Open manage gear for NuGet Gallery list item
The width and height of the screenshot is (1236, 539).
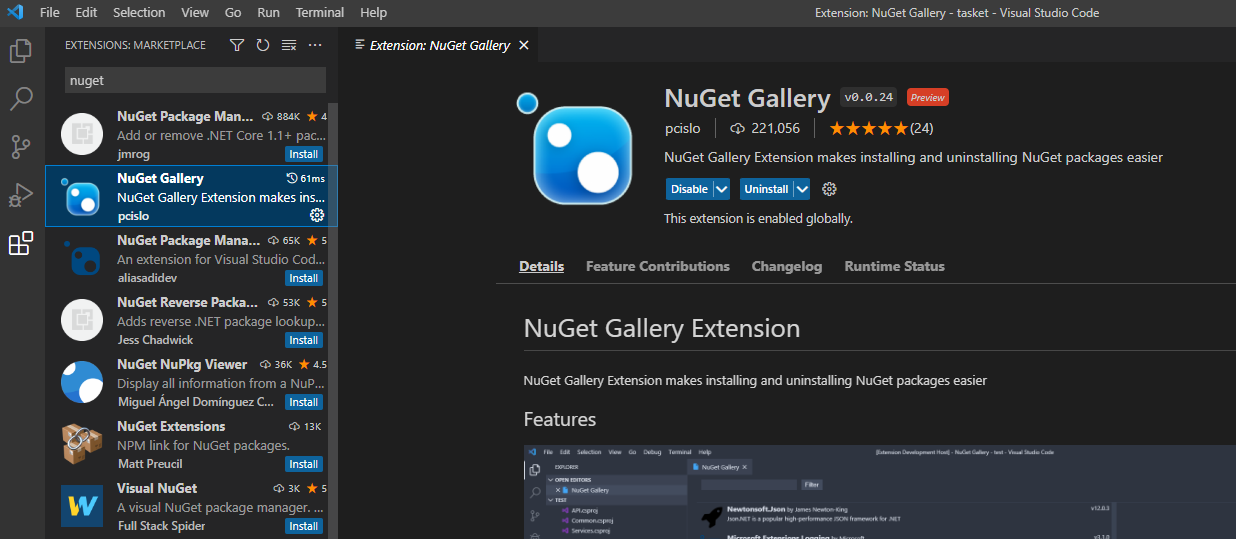[x=317, y=215]
